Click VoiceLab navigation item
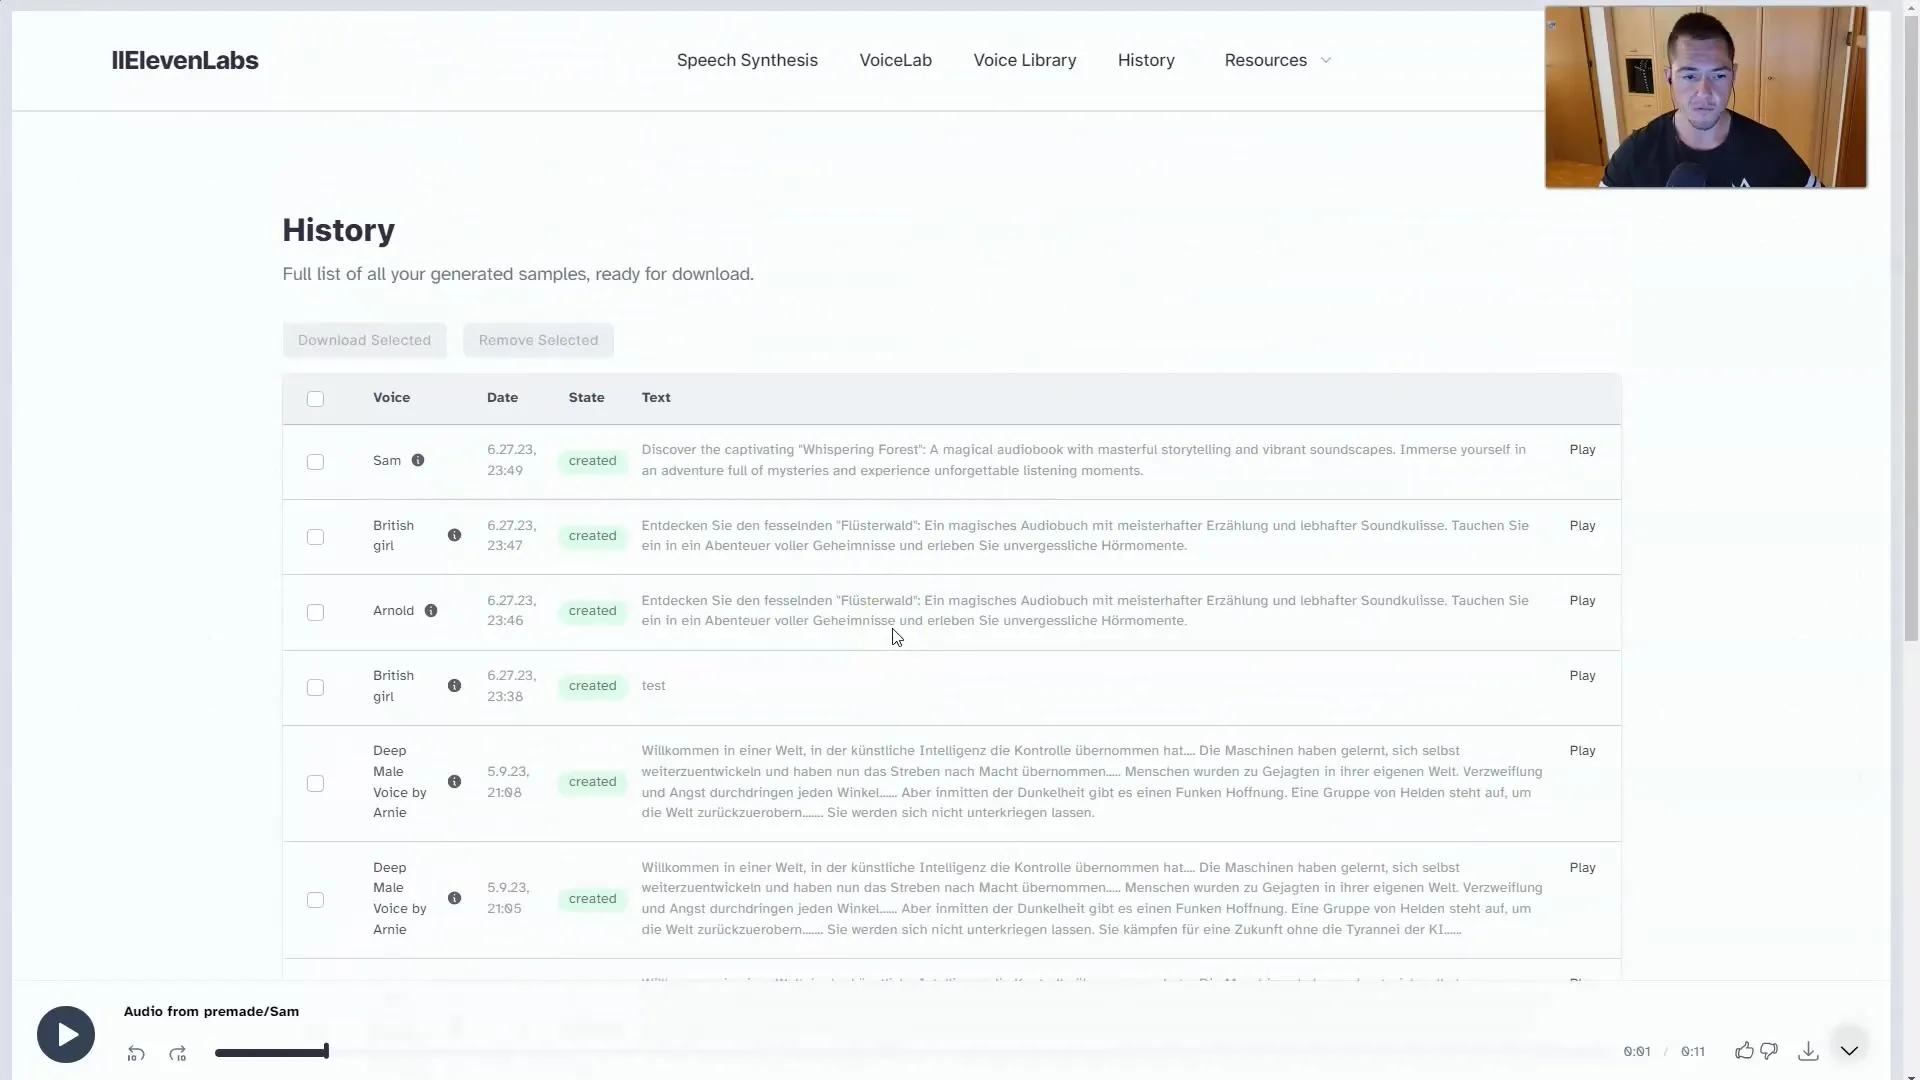The image size is (1920, 1080). pyautogui.click(x=895, y=59)
